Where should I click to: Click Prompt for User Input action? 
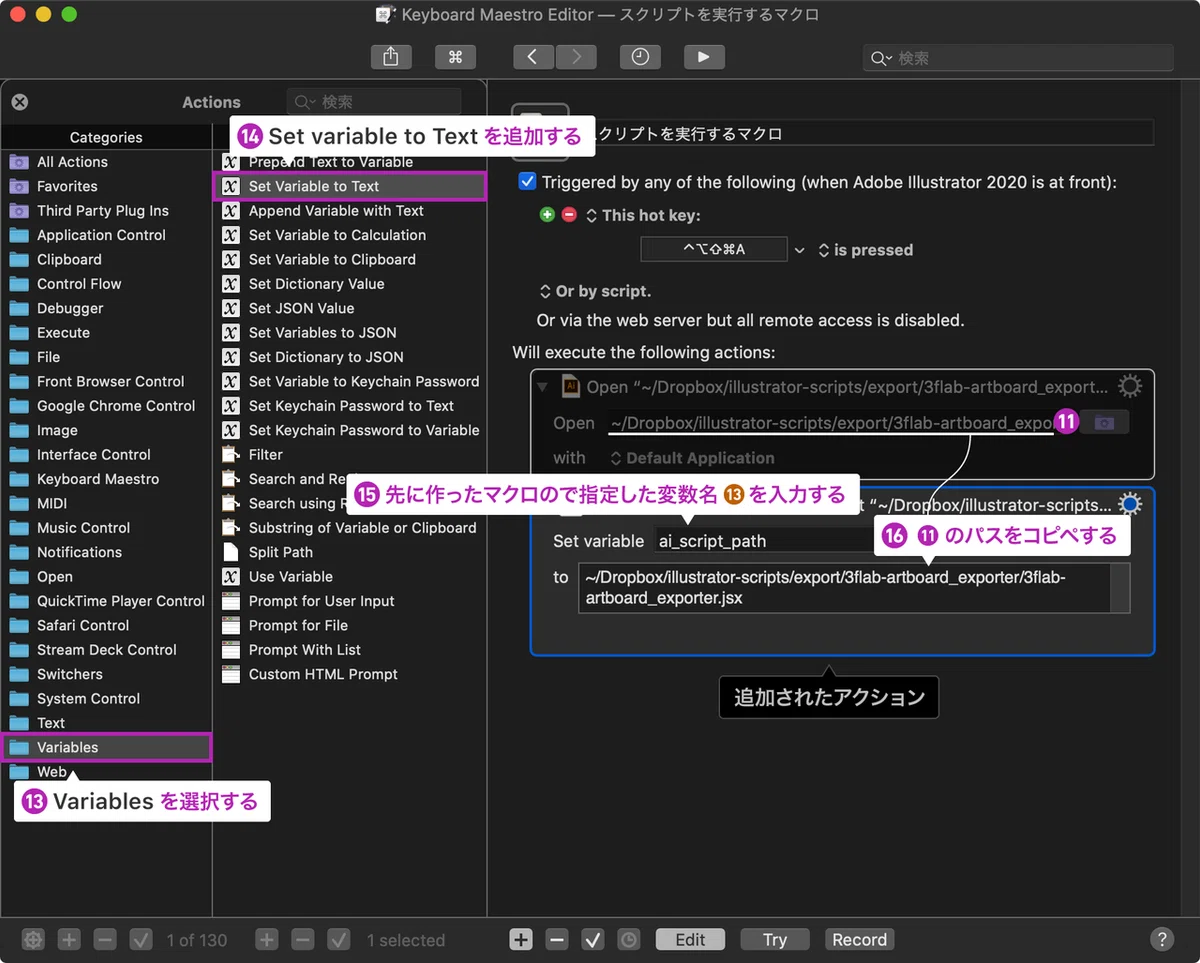pos(349,601)
